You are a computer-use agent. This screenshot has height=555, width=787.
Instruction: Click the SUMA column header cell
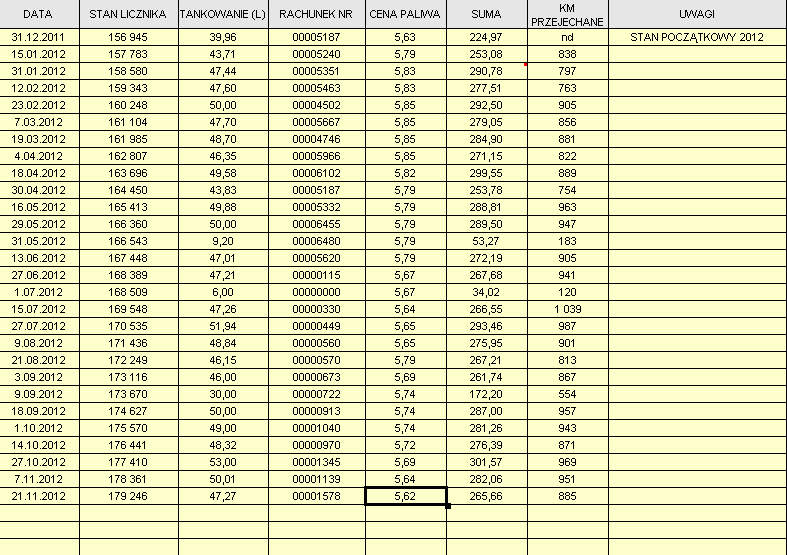point(486,15)
